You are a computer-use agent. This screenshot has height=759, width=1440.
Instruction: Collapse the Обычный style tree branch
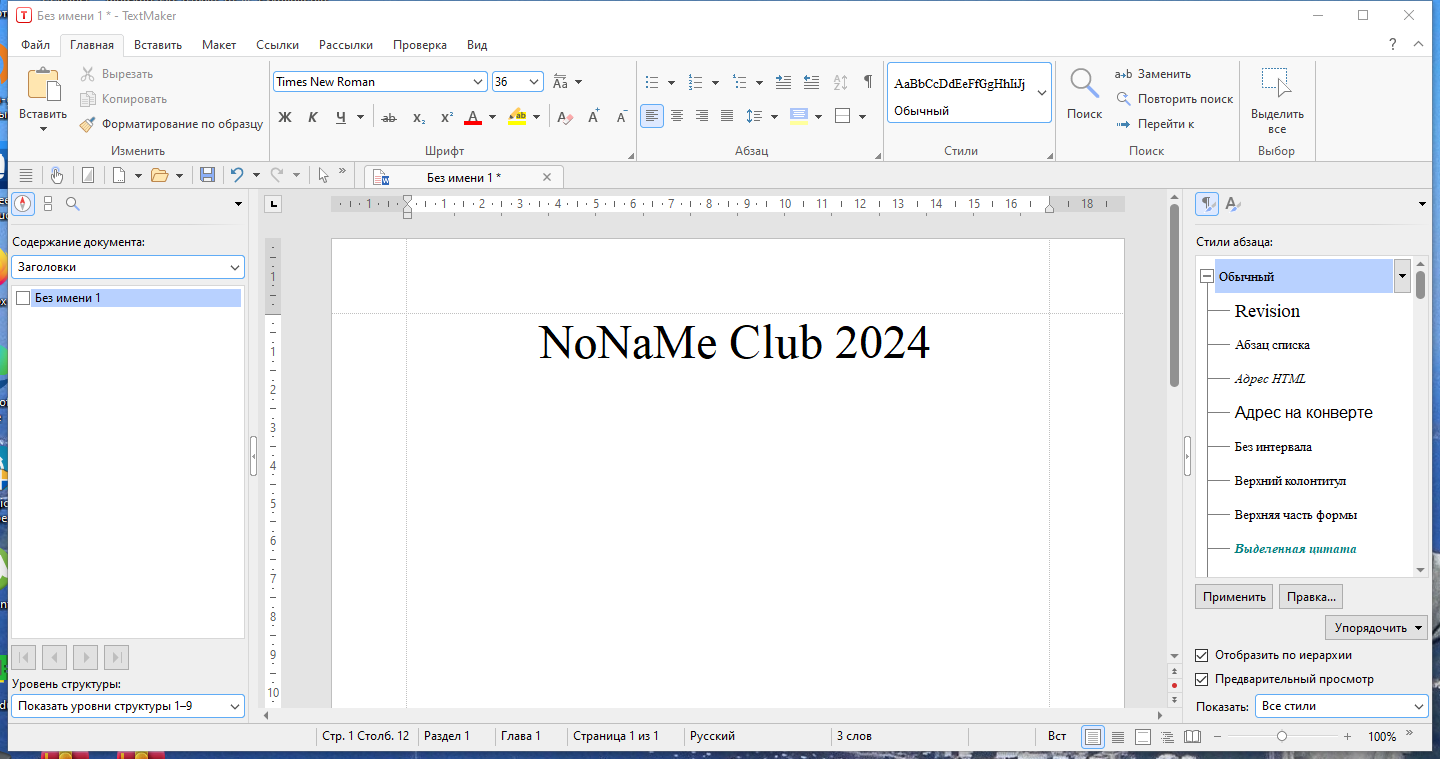click(x=1206, y=276)
